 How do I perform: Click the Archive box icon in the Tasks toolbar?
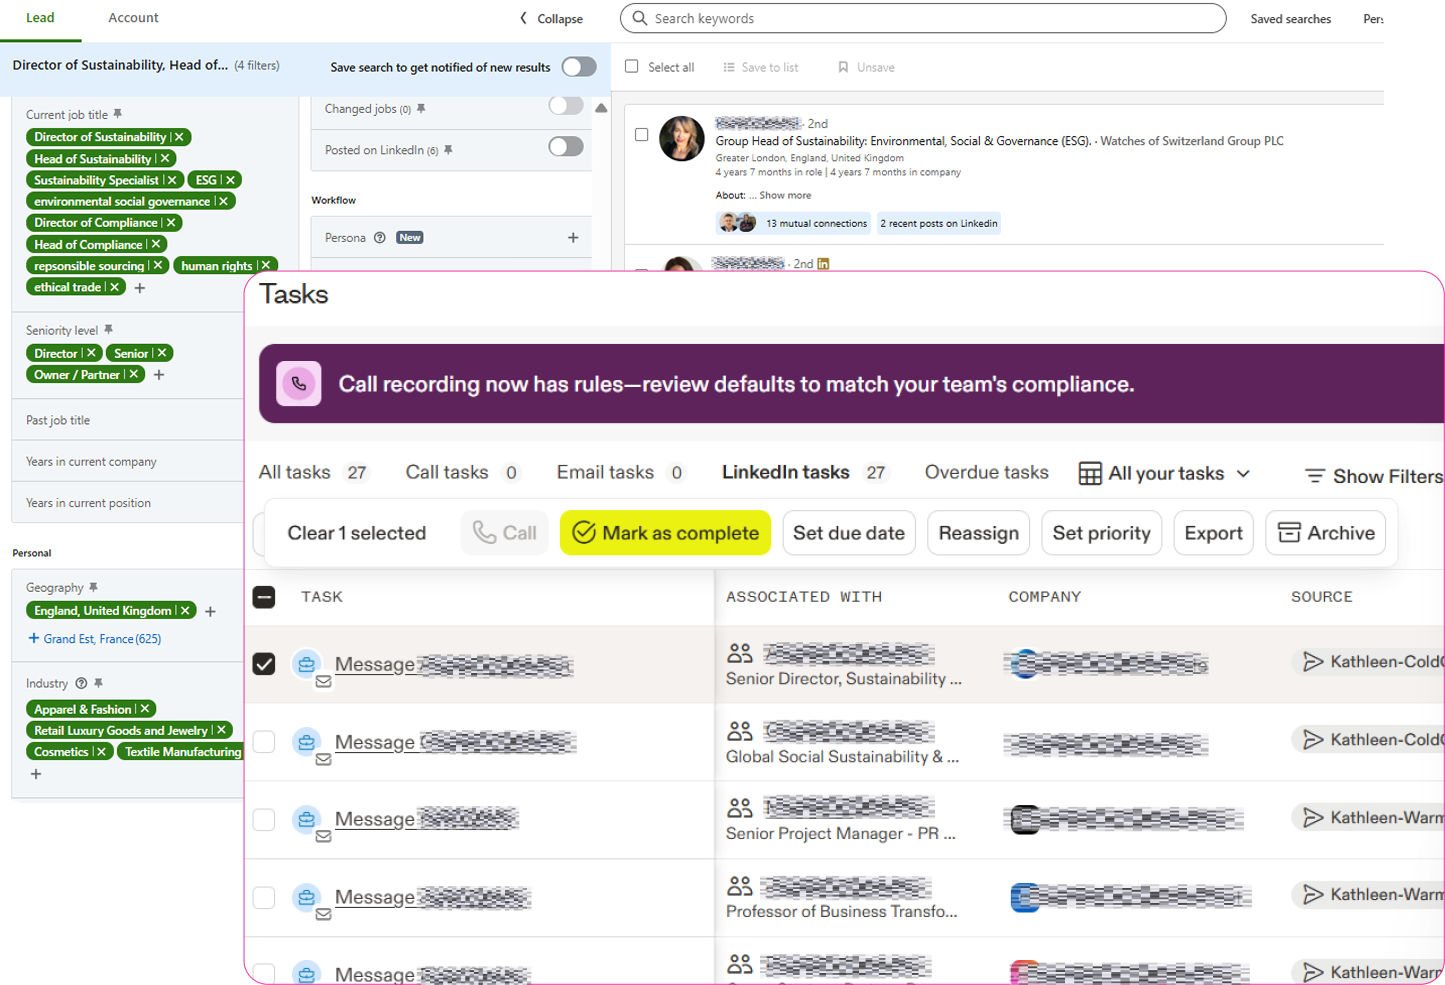click(1289, 533)
